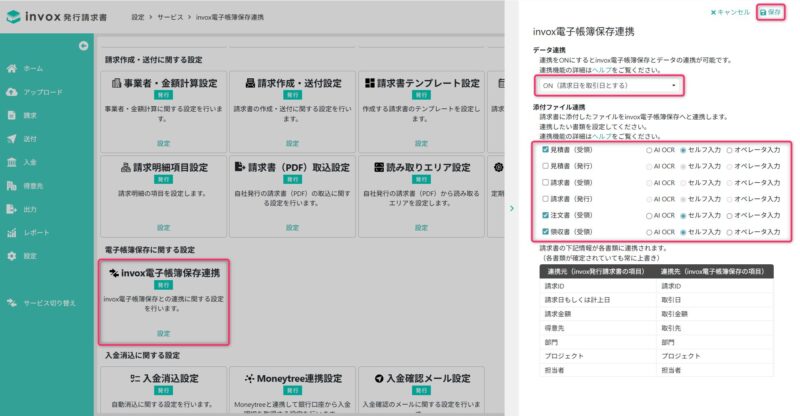
Task: Select オペレータ入力 for 注文書(受領)
Action: (x=730, y=215)
